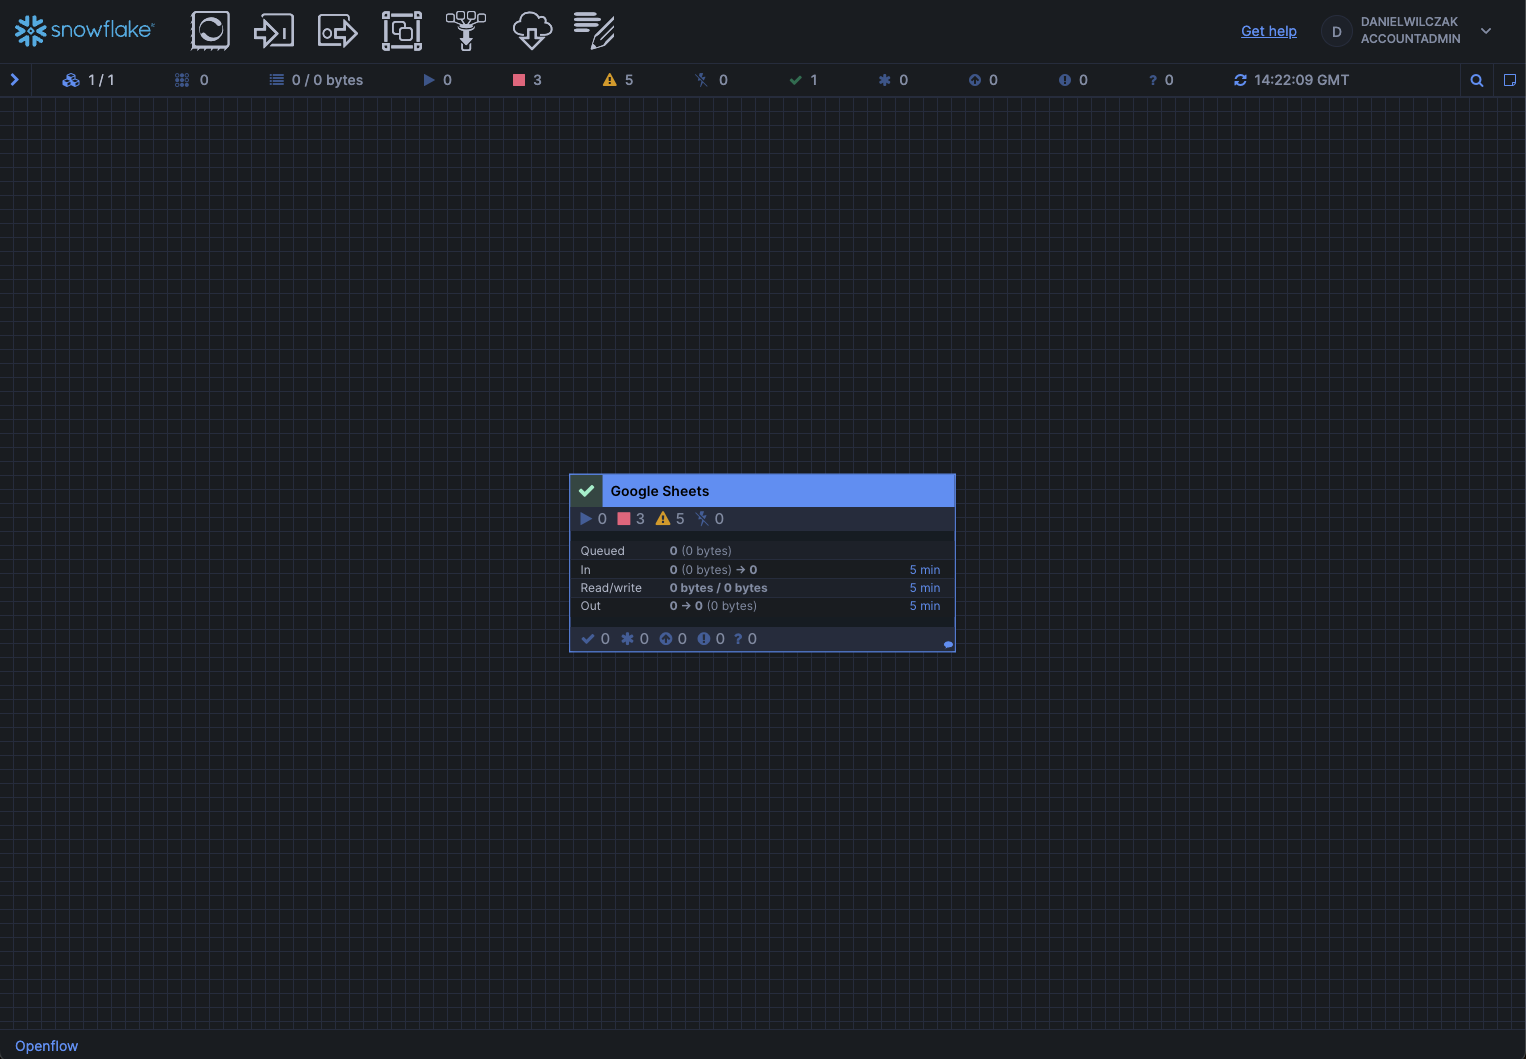The height and width of the screenshot is (1059, 1526).
Task: Expand the left side panel chevron
Action: click(15, 80)
